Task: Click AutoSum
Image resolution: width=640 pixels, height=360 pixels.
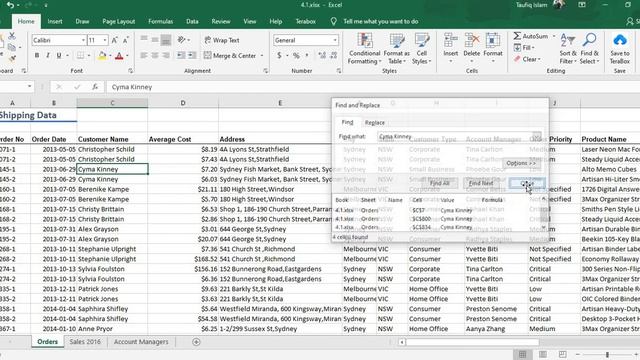Action: point(530,36)
